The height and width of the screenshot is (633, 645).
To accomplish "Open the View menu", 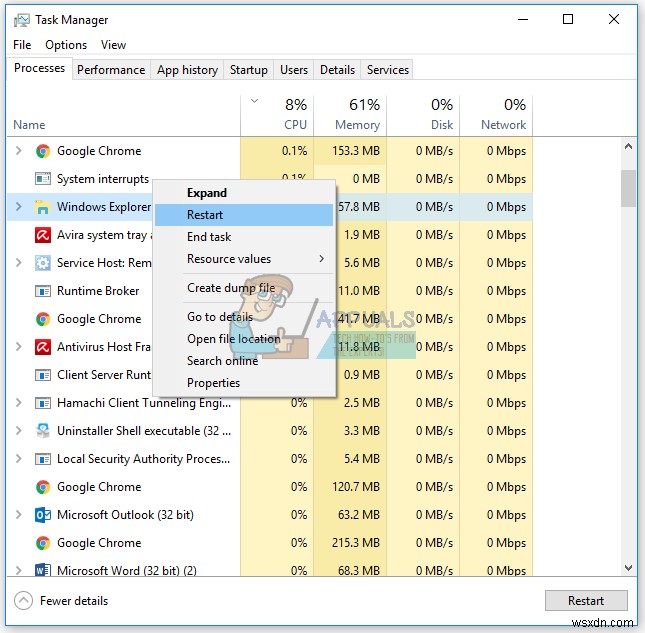I will pyautogui.click(x=113, y=45).
